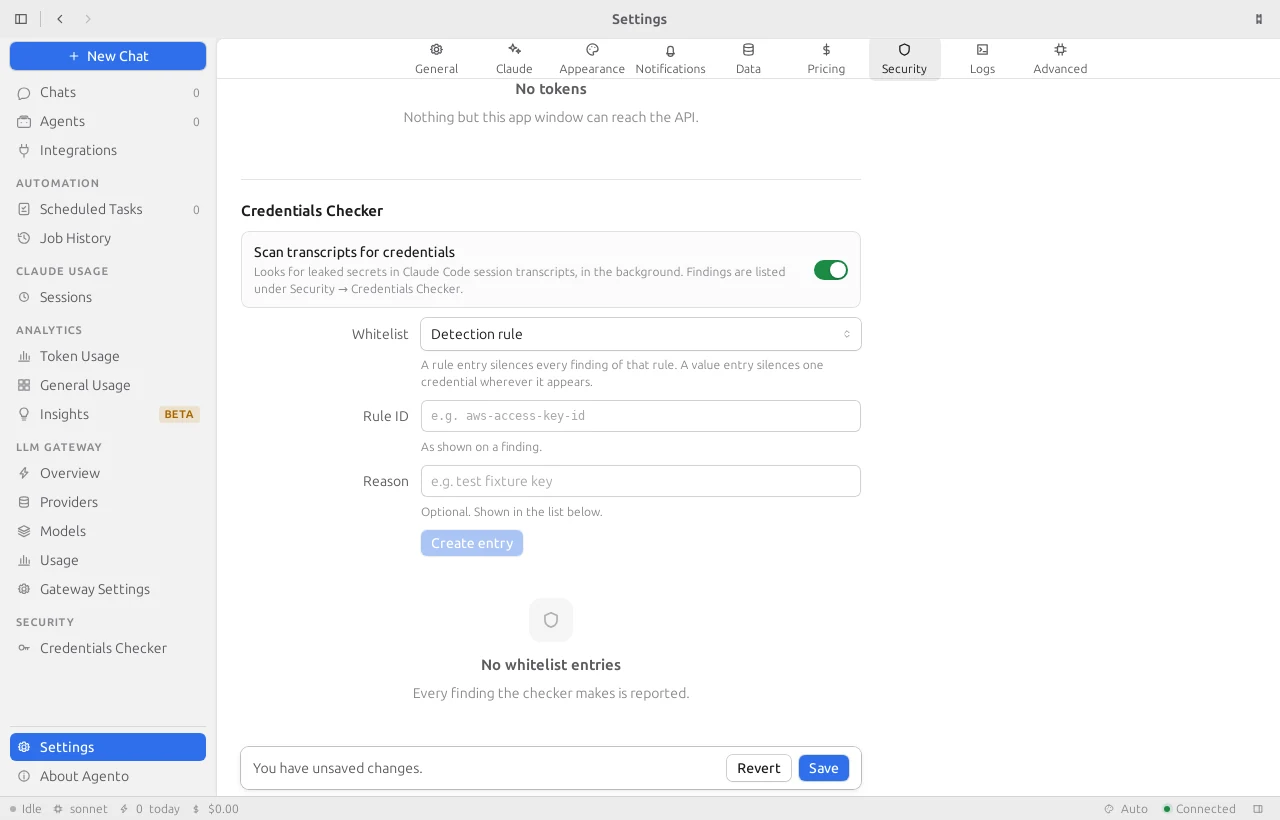1280x820 pixels.
Task: Open About Agento
Action: click(108, 776)
